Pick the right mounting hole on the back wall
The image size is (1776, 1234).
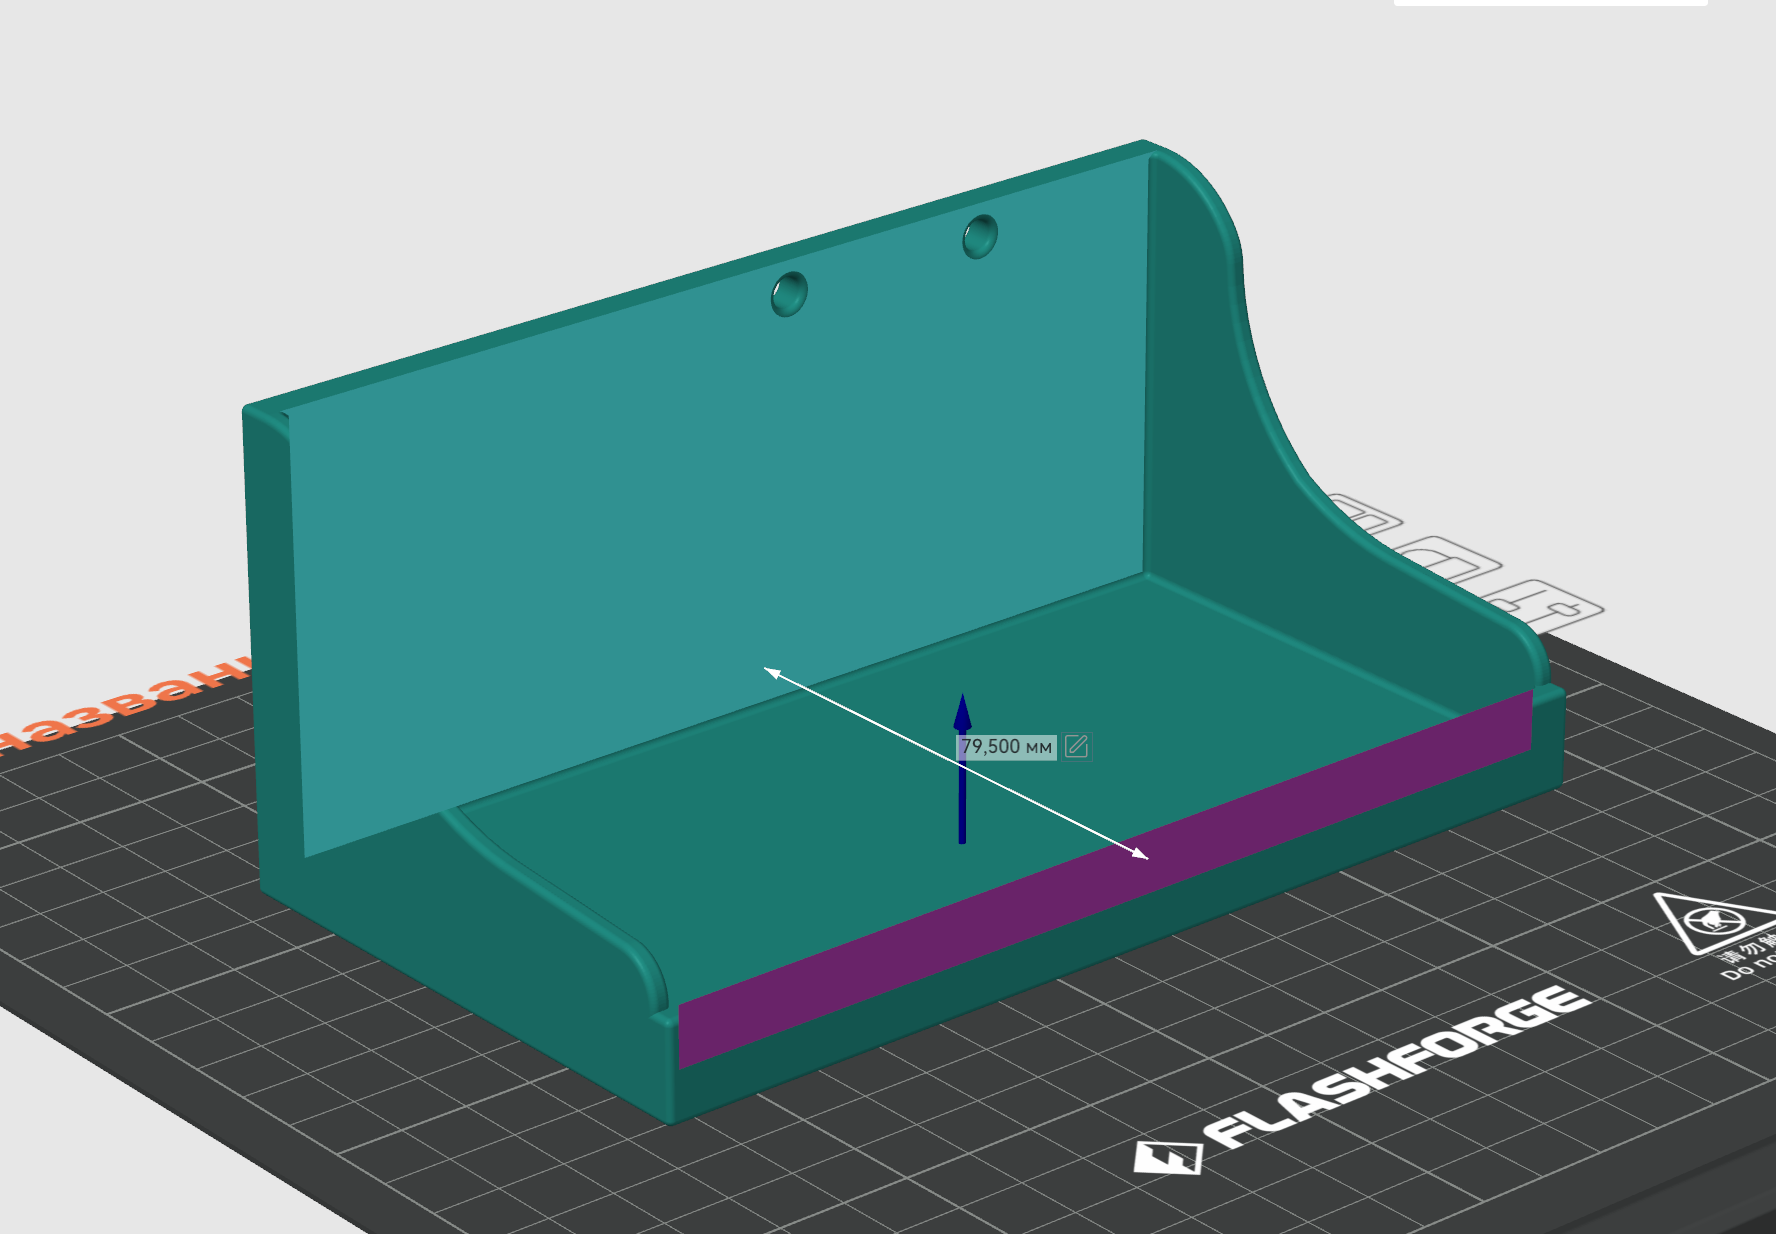coord(980,237)
